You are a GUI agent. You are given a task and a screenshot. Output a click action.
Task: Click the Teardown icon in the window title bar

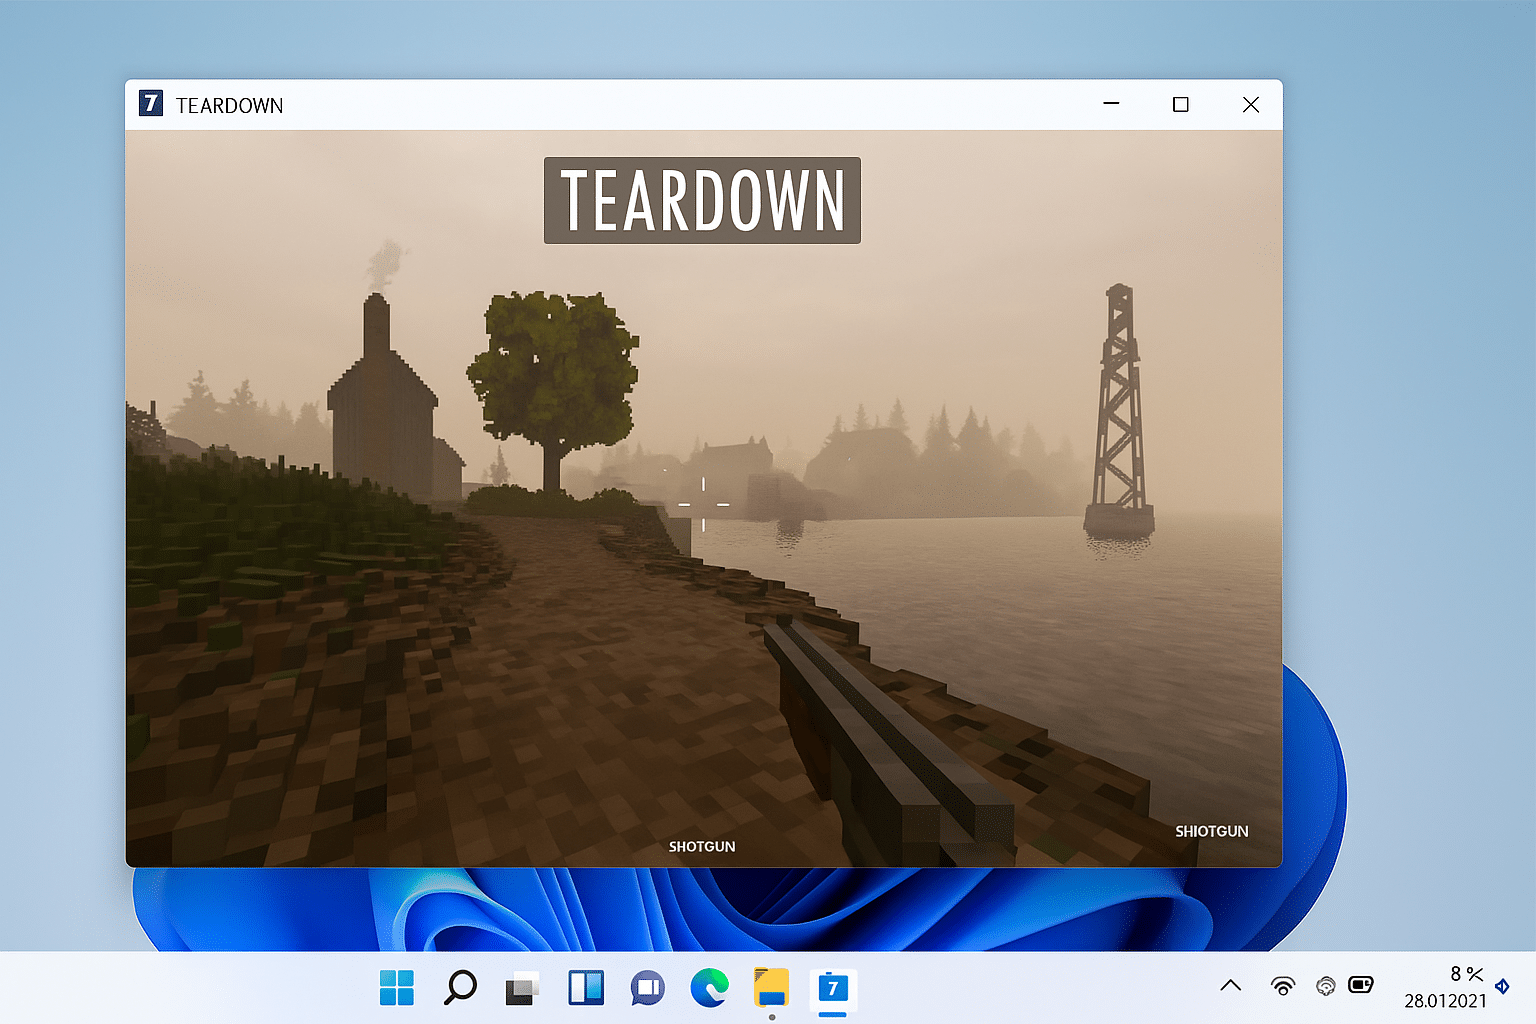(150, 104)
